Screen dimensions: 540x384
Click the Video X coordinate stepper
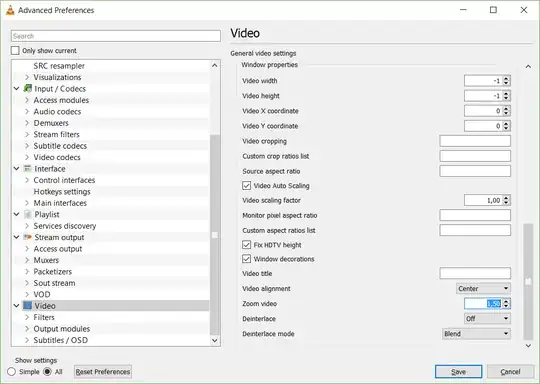click(506, 111)
